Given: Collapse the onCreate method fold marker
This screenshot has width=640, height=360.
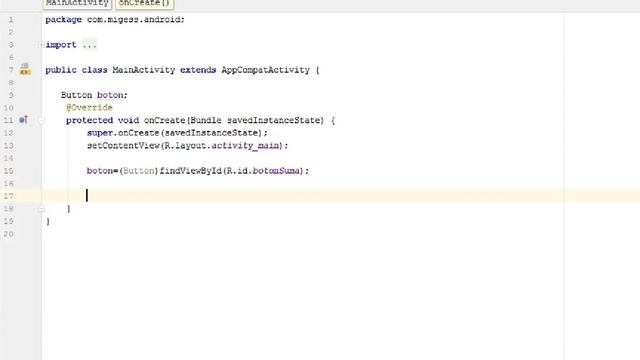Looking at the screenshot, I should 41,120.
